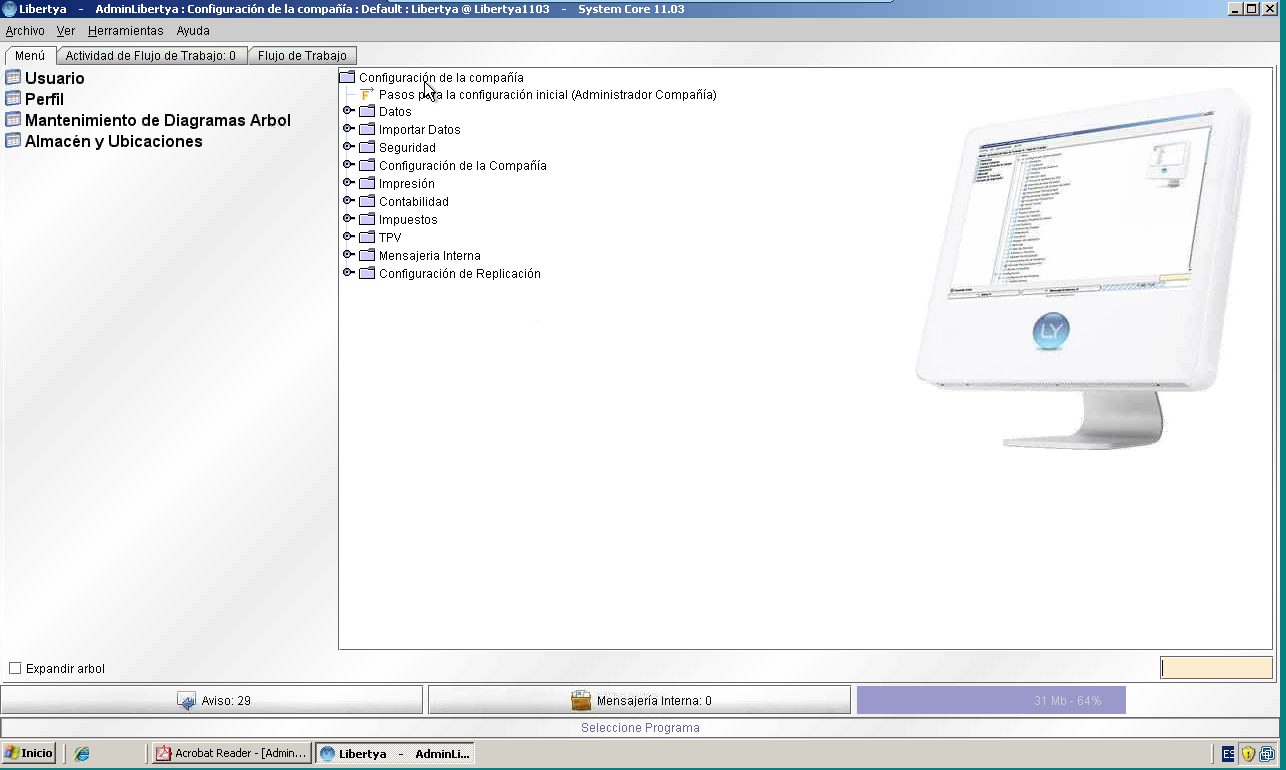Select the Importar Datos tree label

(x=420, y=130)
